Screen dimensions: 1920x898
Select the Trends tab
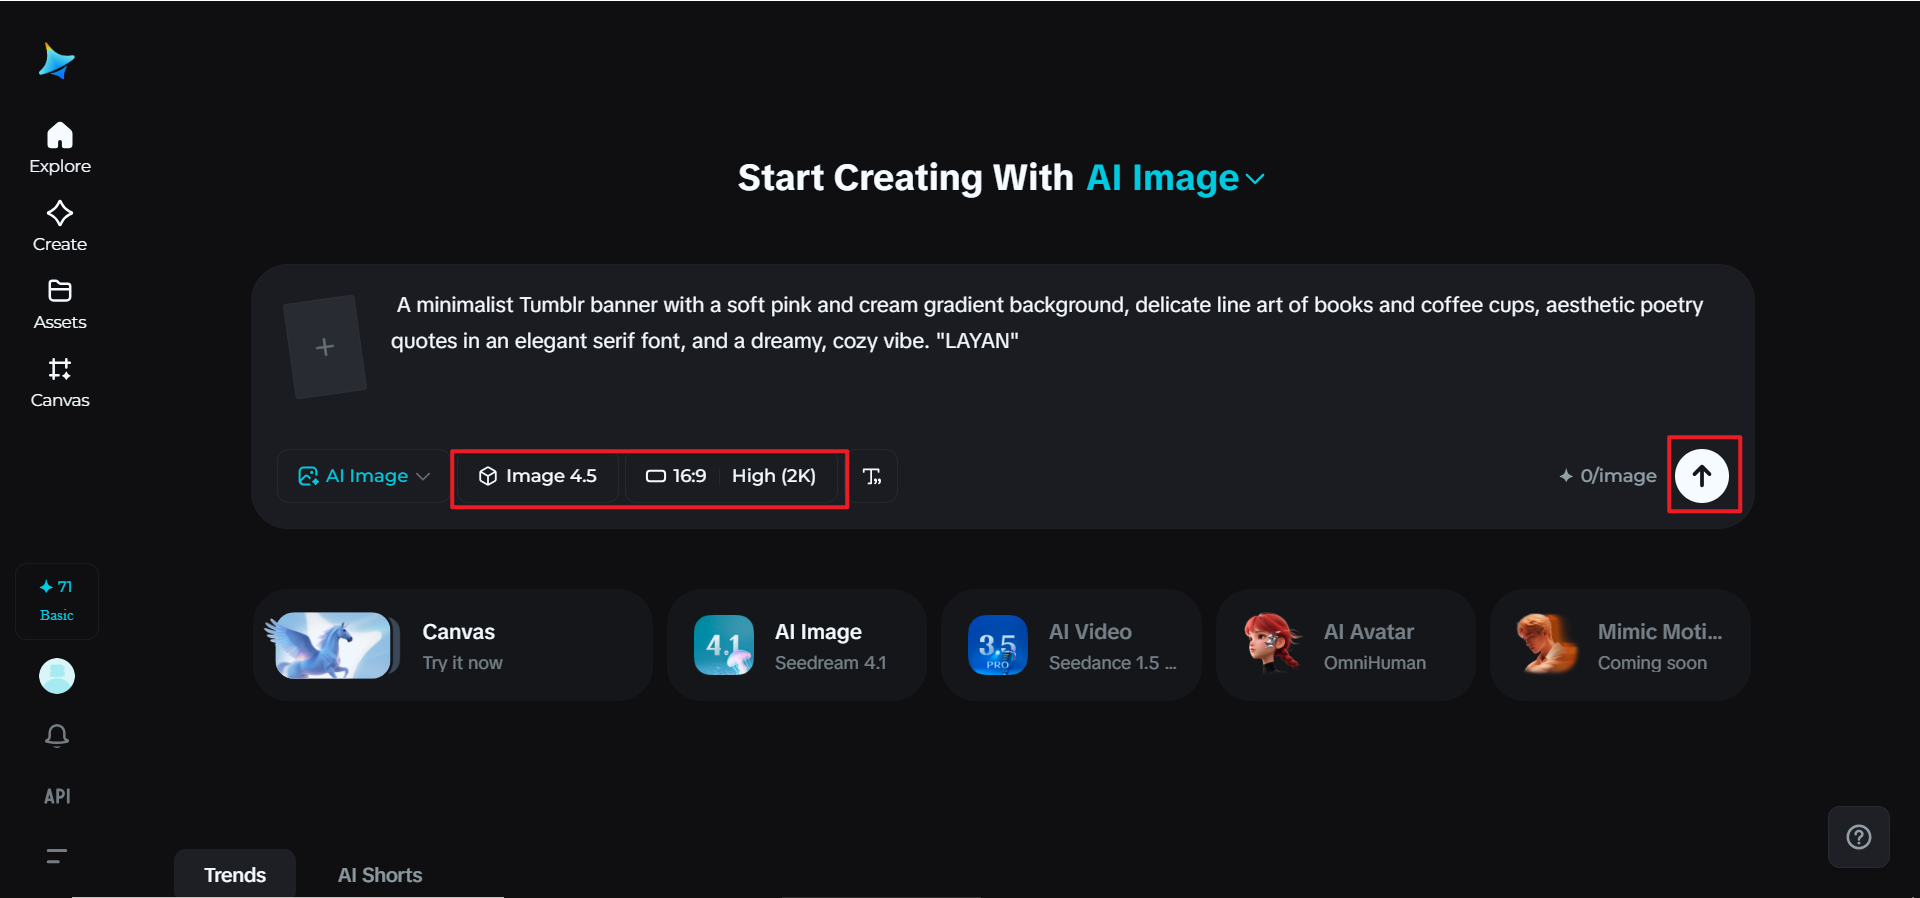pyautogui.click(x=235, y=875)
